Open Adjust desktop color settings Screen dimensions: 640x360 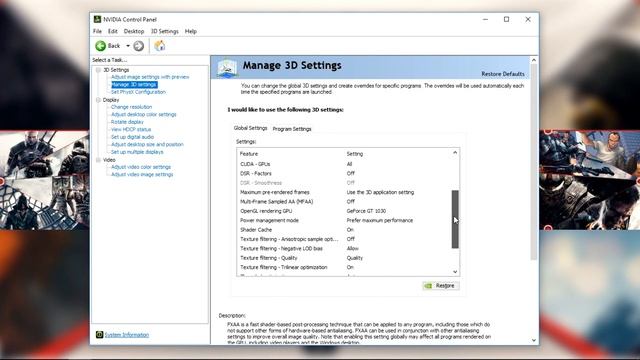[144, 115]
